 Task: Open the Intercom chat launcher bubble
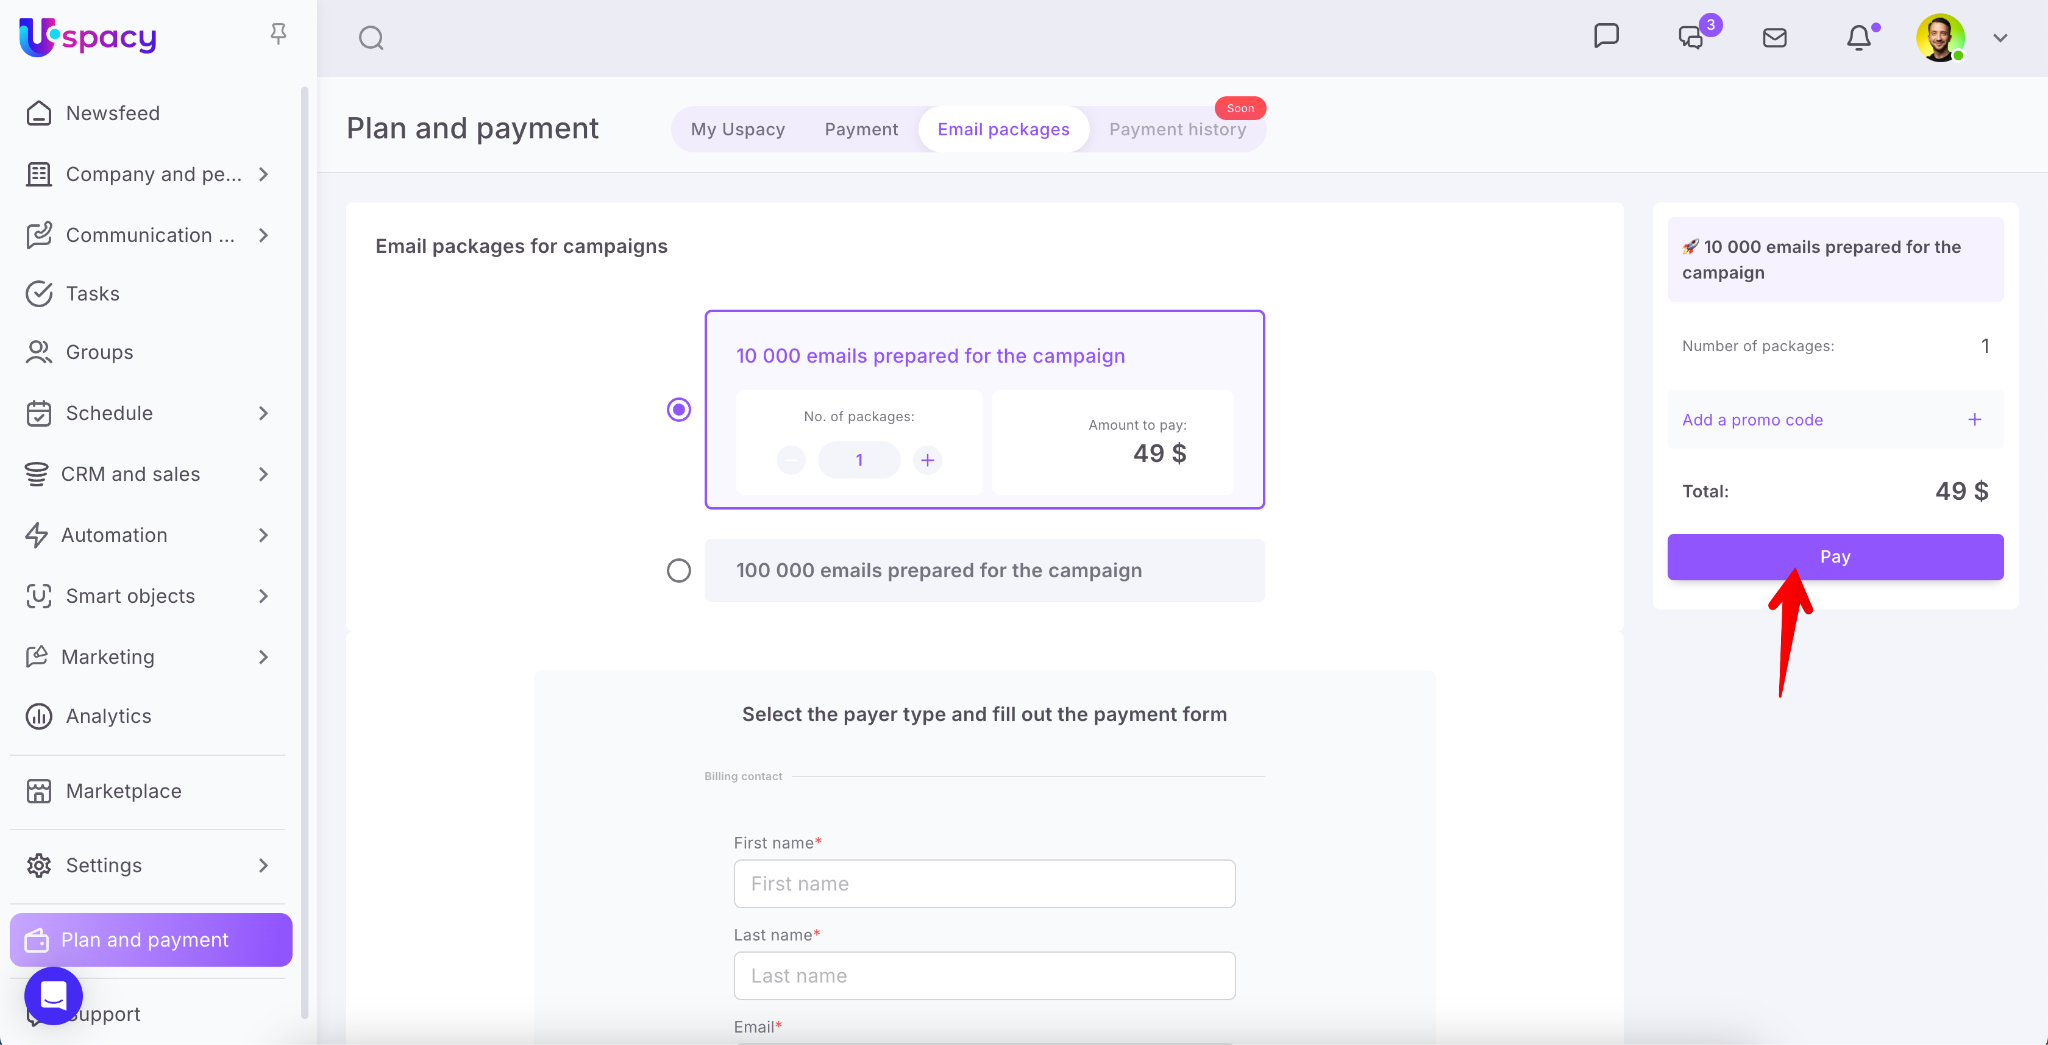[x=53, y=995]
